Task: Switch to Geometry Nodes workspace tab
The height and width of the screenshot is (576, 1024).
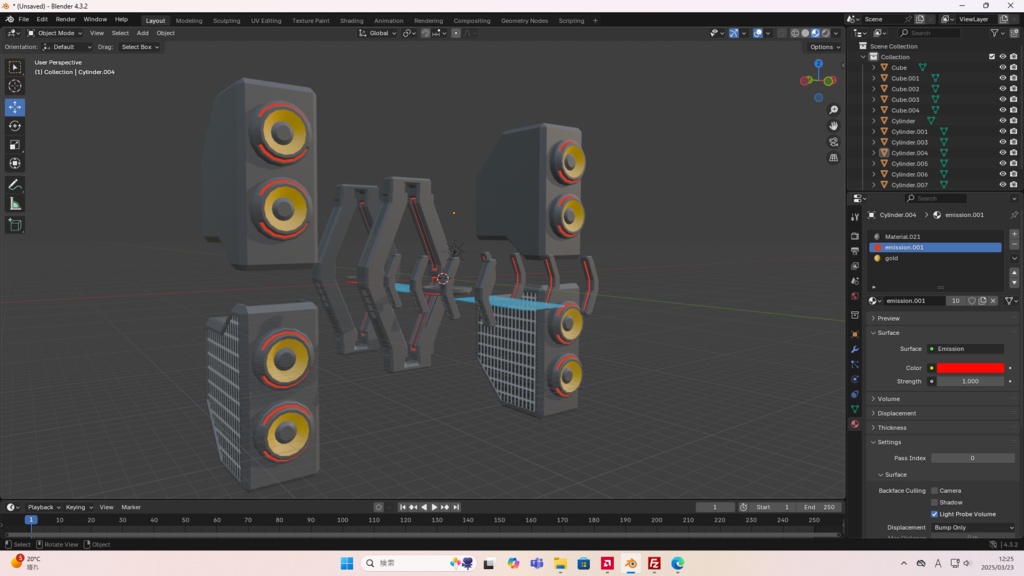Action: coord(524,21)
